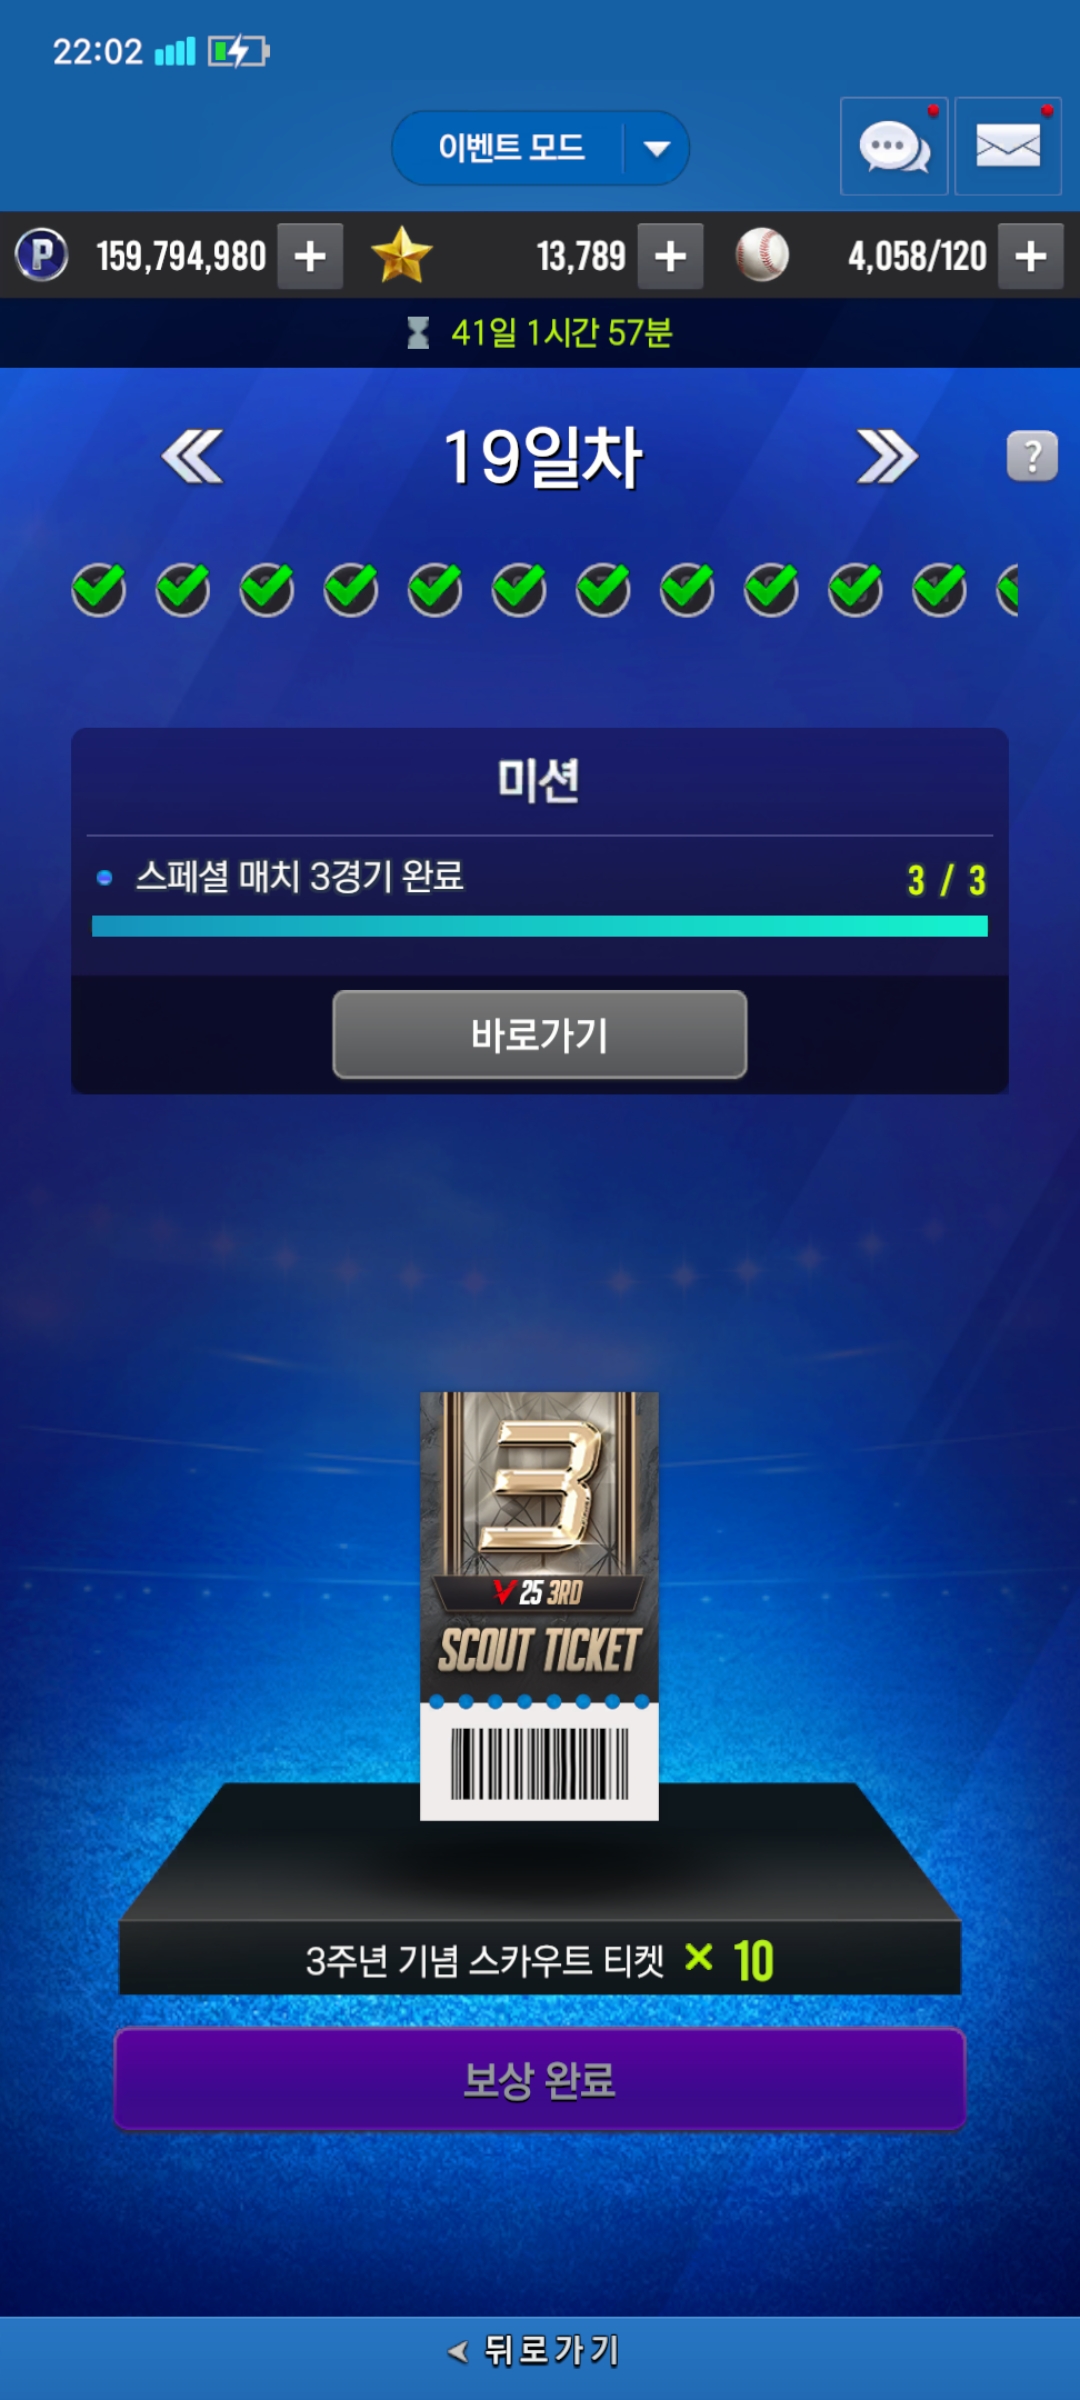The width and height of the screenshot is (1080, 2400).
Task: Tap the Scout Ticket reward image
Action: [x=539, y=1606]
